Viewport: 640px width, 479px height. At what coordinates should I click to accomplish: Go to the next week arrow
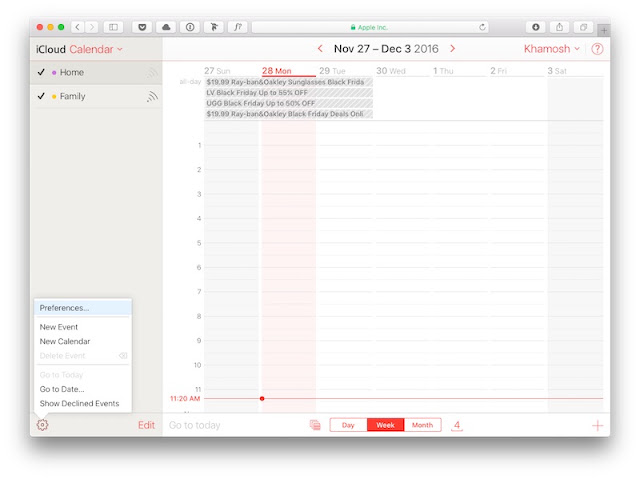pyautogui.click(x=452, y=49)
